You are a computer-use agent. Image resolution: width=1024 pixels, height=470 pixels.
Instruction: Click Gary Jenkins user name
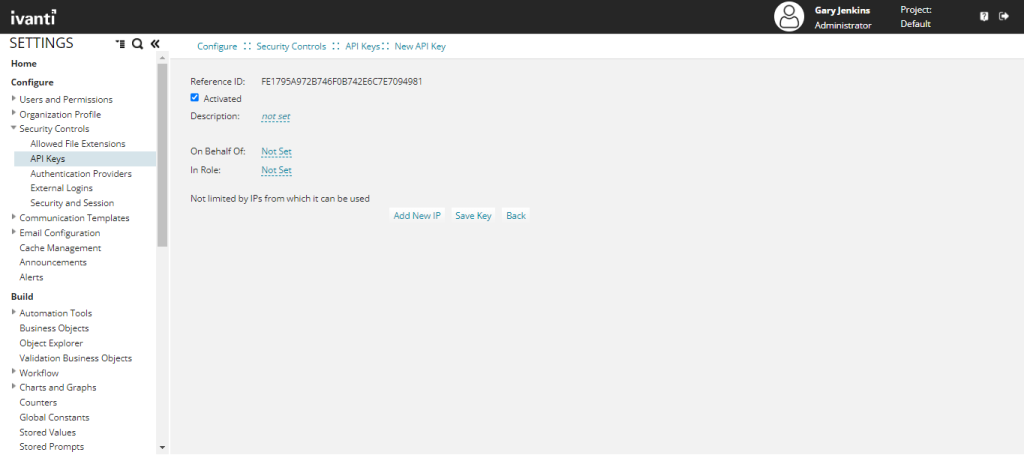pyautogui.click(x=842, y=10)
